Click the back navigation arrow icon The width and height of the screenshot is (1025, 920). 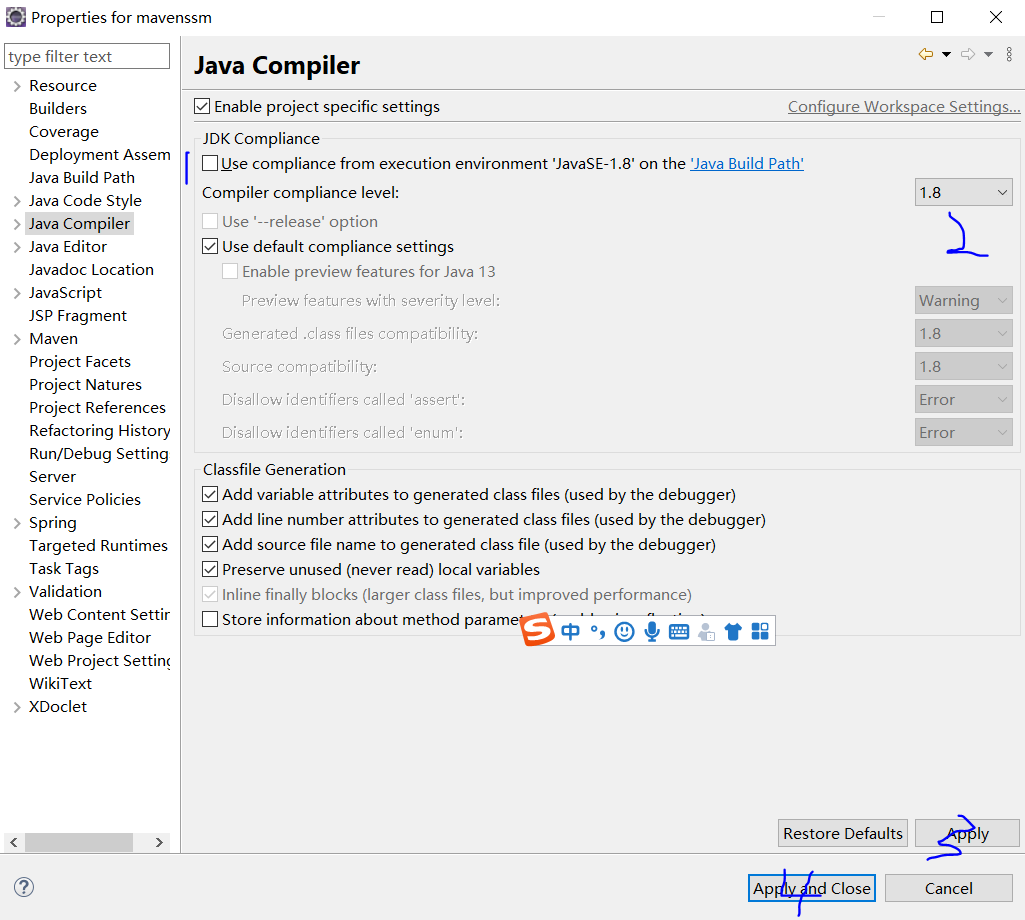pos(926,54)
